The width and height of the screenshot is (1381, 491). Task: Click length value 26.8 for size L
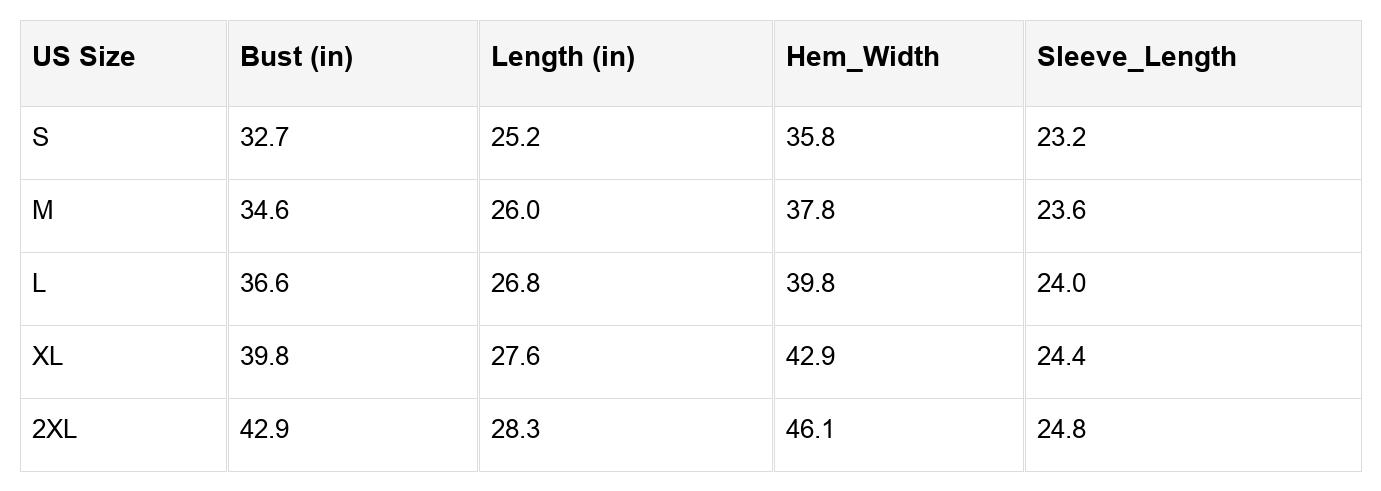(x=515, y=284)
